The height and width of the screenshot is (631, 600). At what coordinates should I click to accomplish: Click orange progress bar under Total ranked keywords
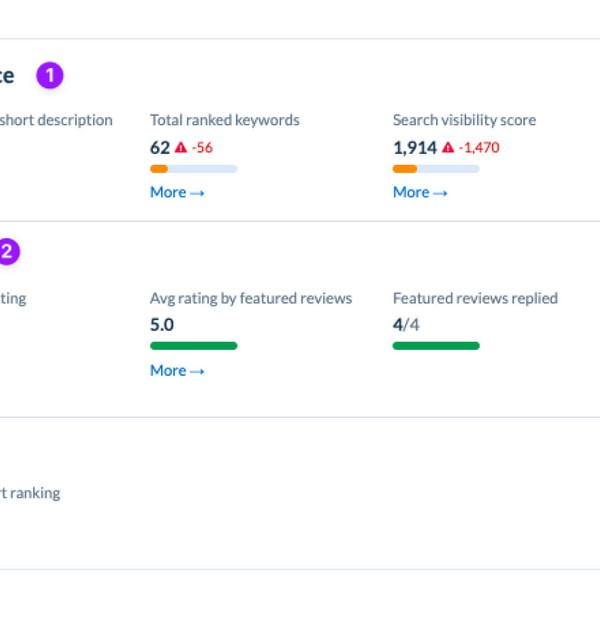click(x=159, y=169)
